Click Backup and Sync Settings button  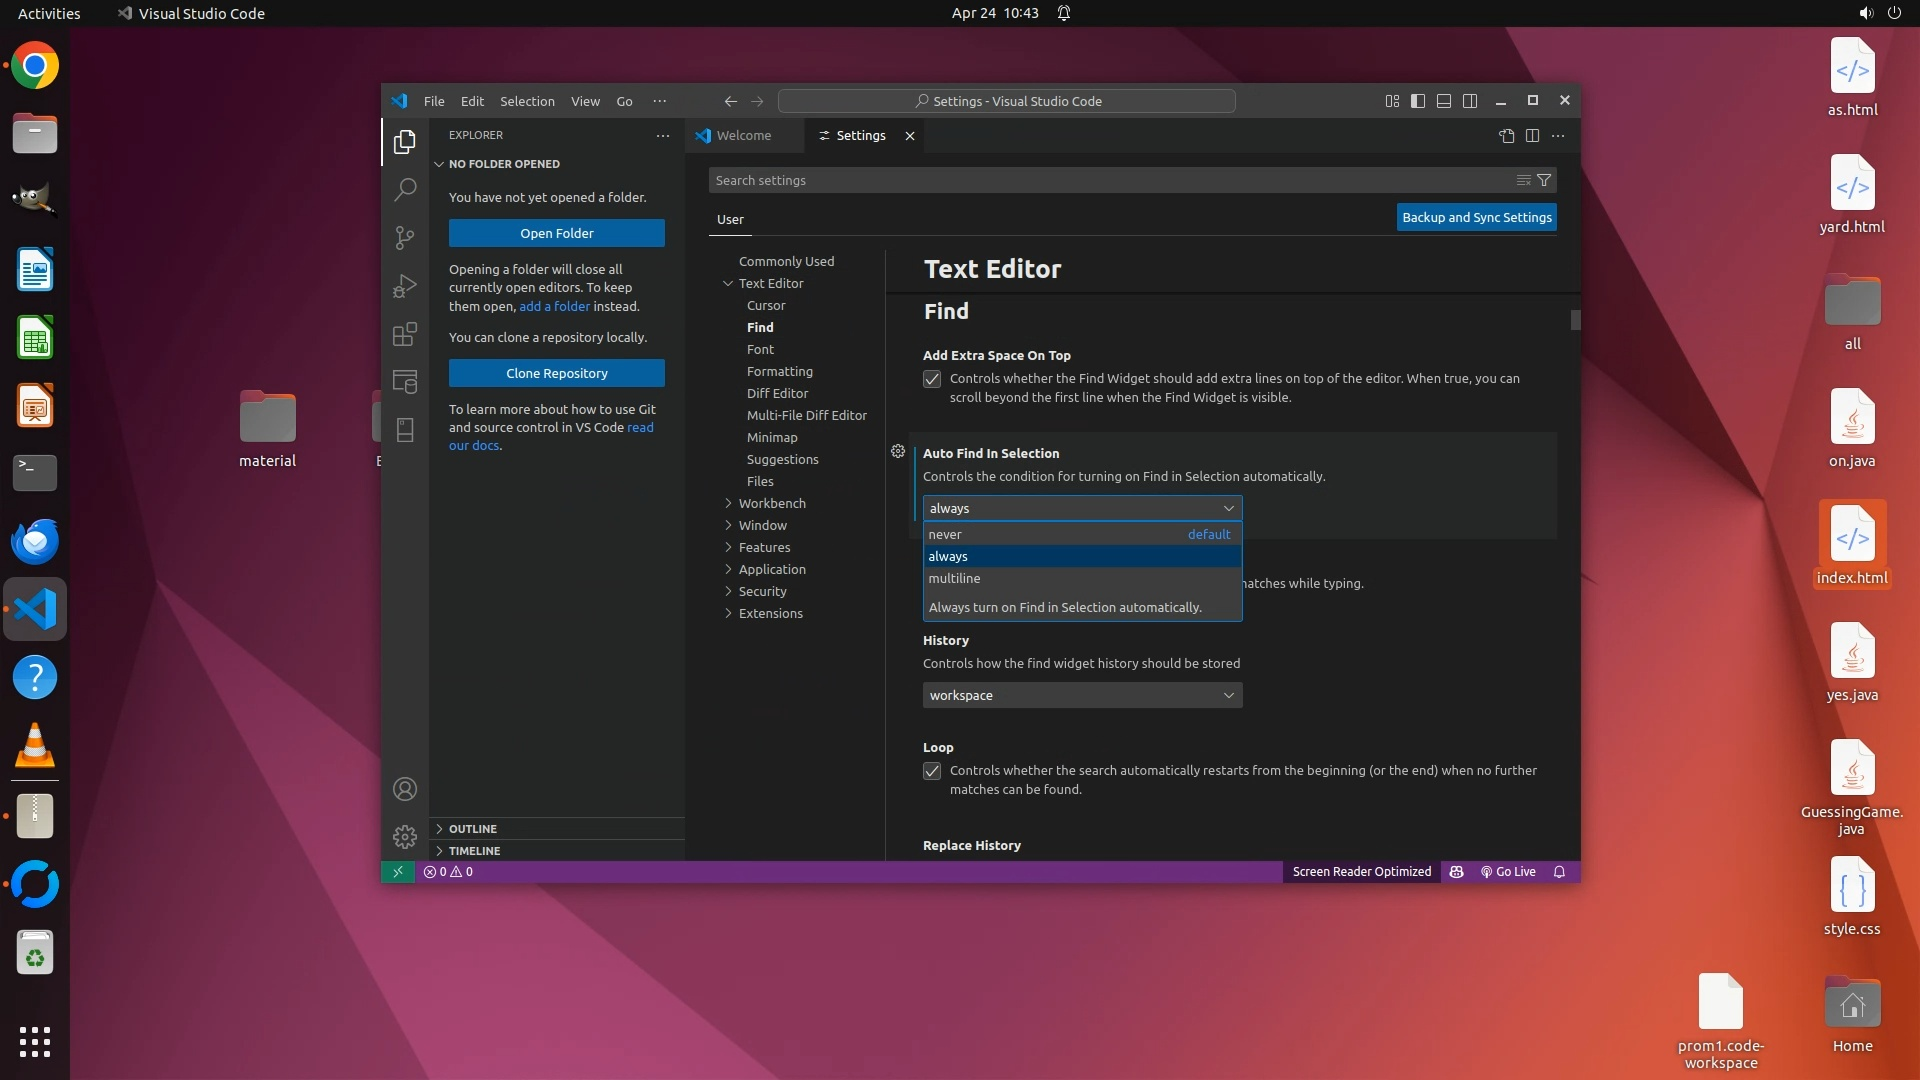click(x=1476, y=217)
